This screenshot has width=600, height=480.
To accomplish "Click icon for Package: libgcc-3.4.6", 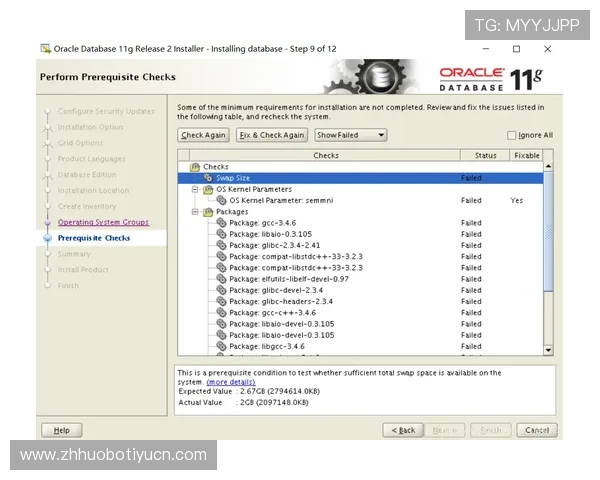I will click(221, 346).
